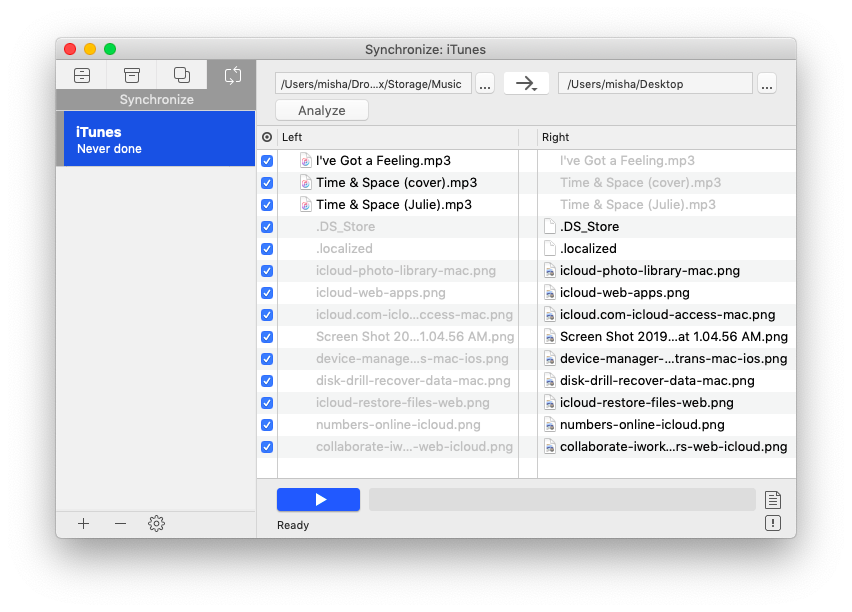Screen dimensions: 852x612
Task: Toggle icloud.com-icloud-access-mac.png checkbox
Action: 267,315
